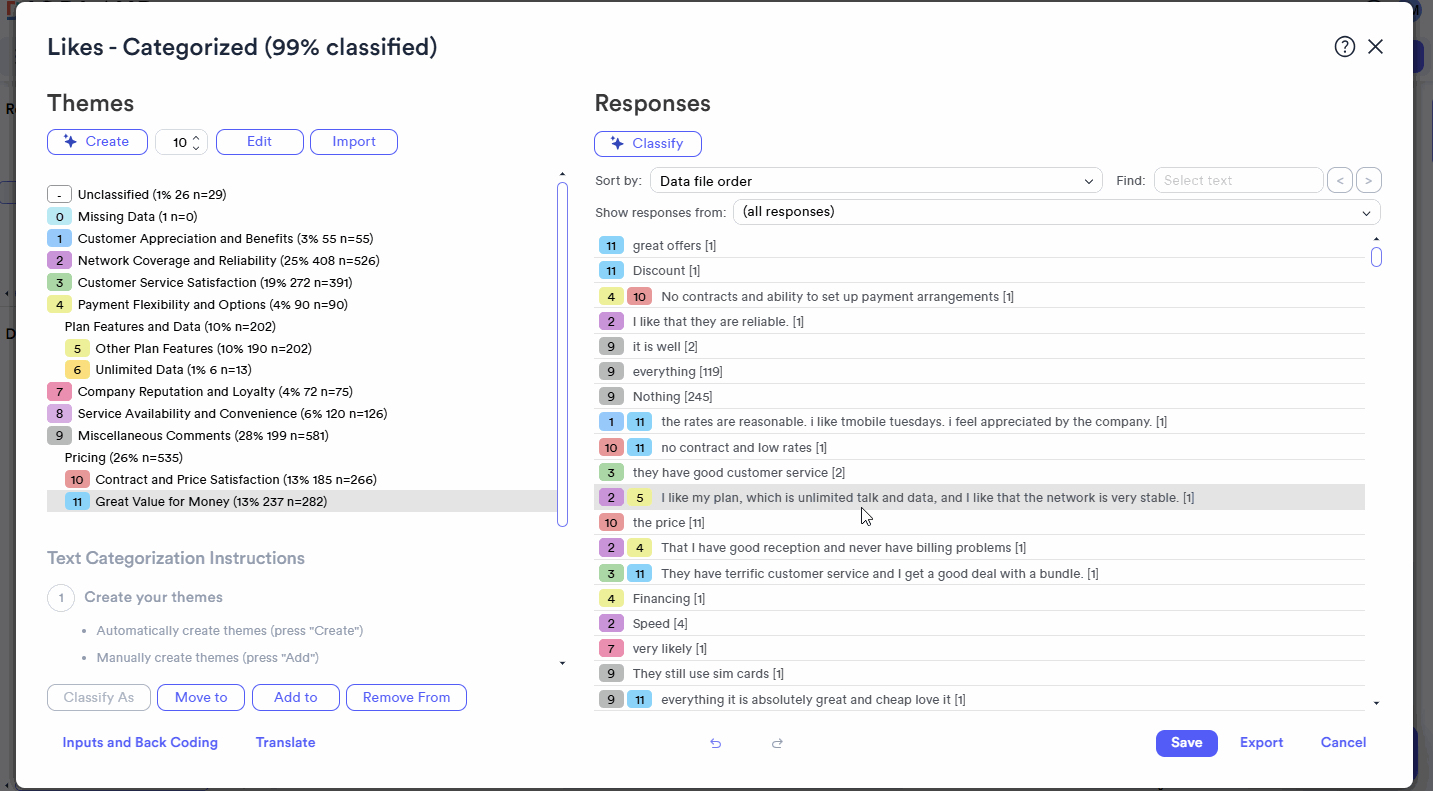The height and width of the screenshot is (791, 1433).
Task: Click the undo arrow icon
Action: [715, 743]
